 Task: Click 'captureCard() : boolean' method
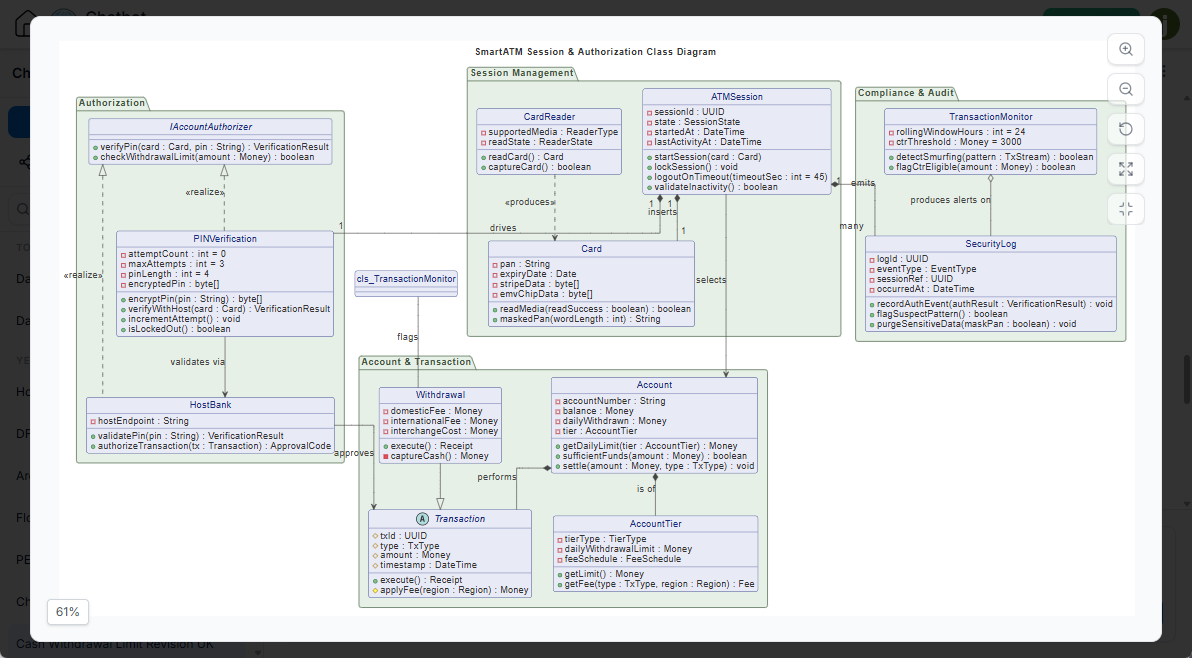click(x=539, y=166)
